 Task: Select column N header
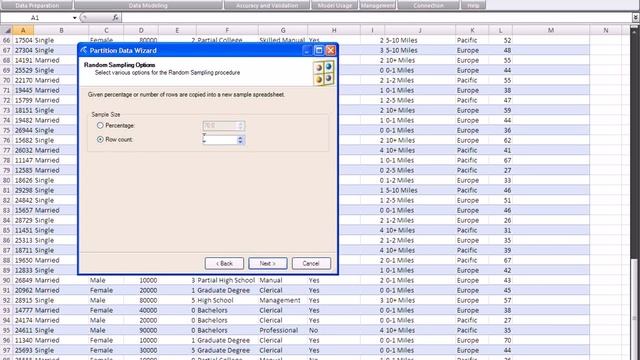[x=606, y=30]
